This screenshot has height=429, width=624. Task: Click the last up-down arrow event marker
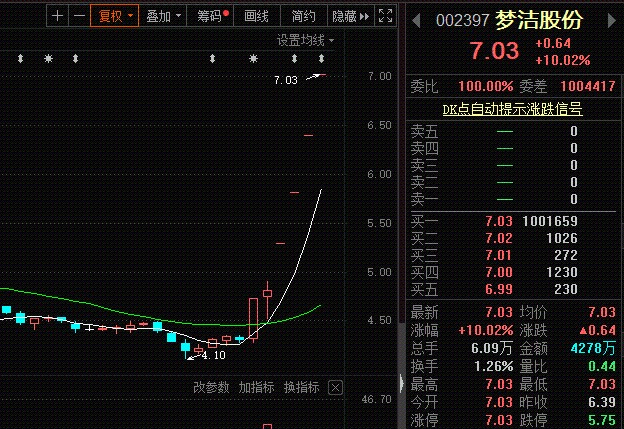point(321,59)
